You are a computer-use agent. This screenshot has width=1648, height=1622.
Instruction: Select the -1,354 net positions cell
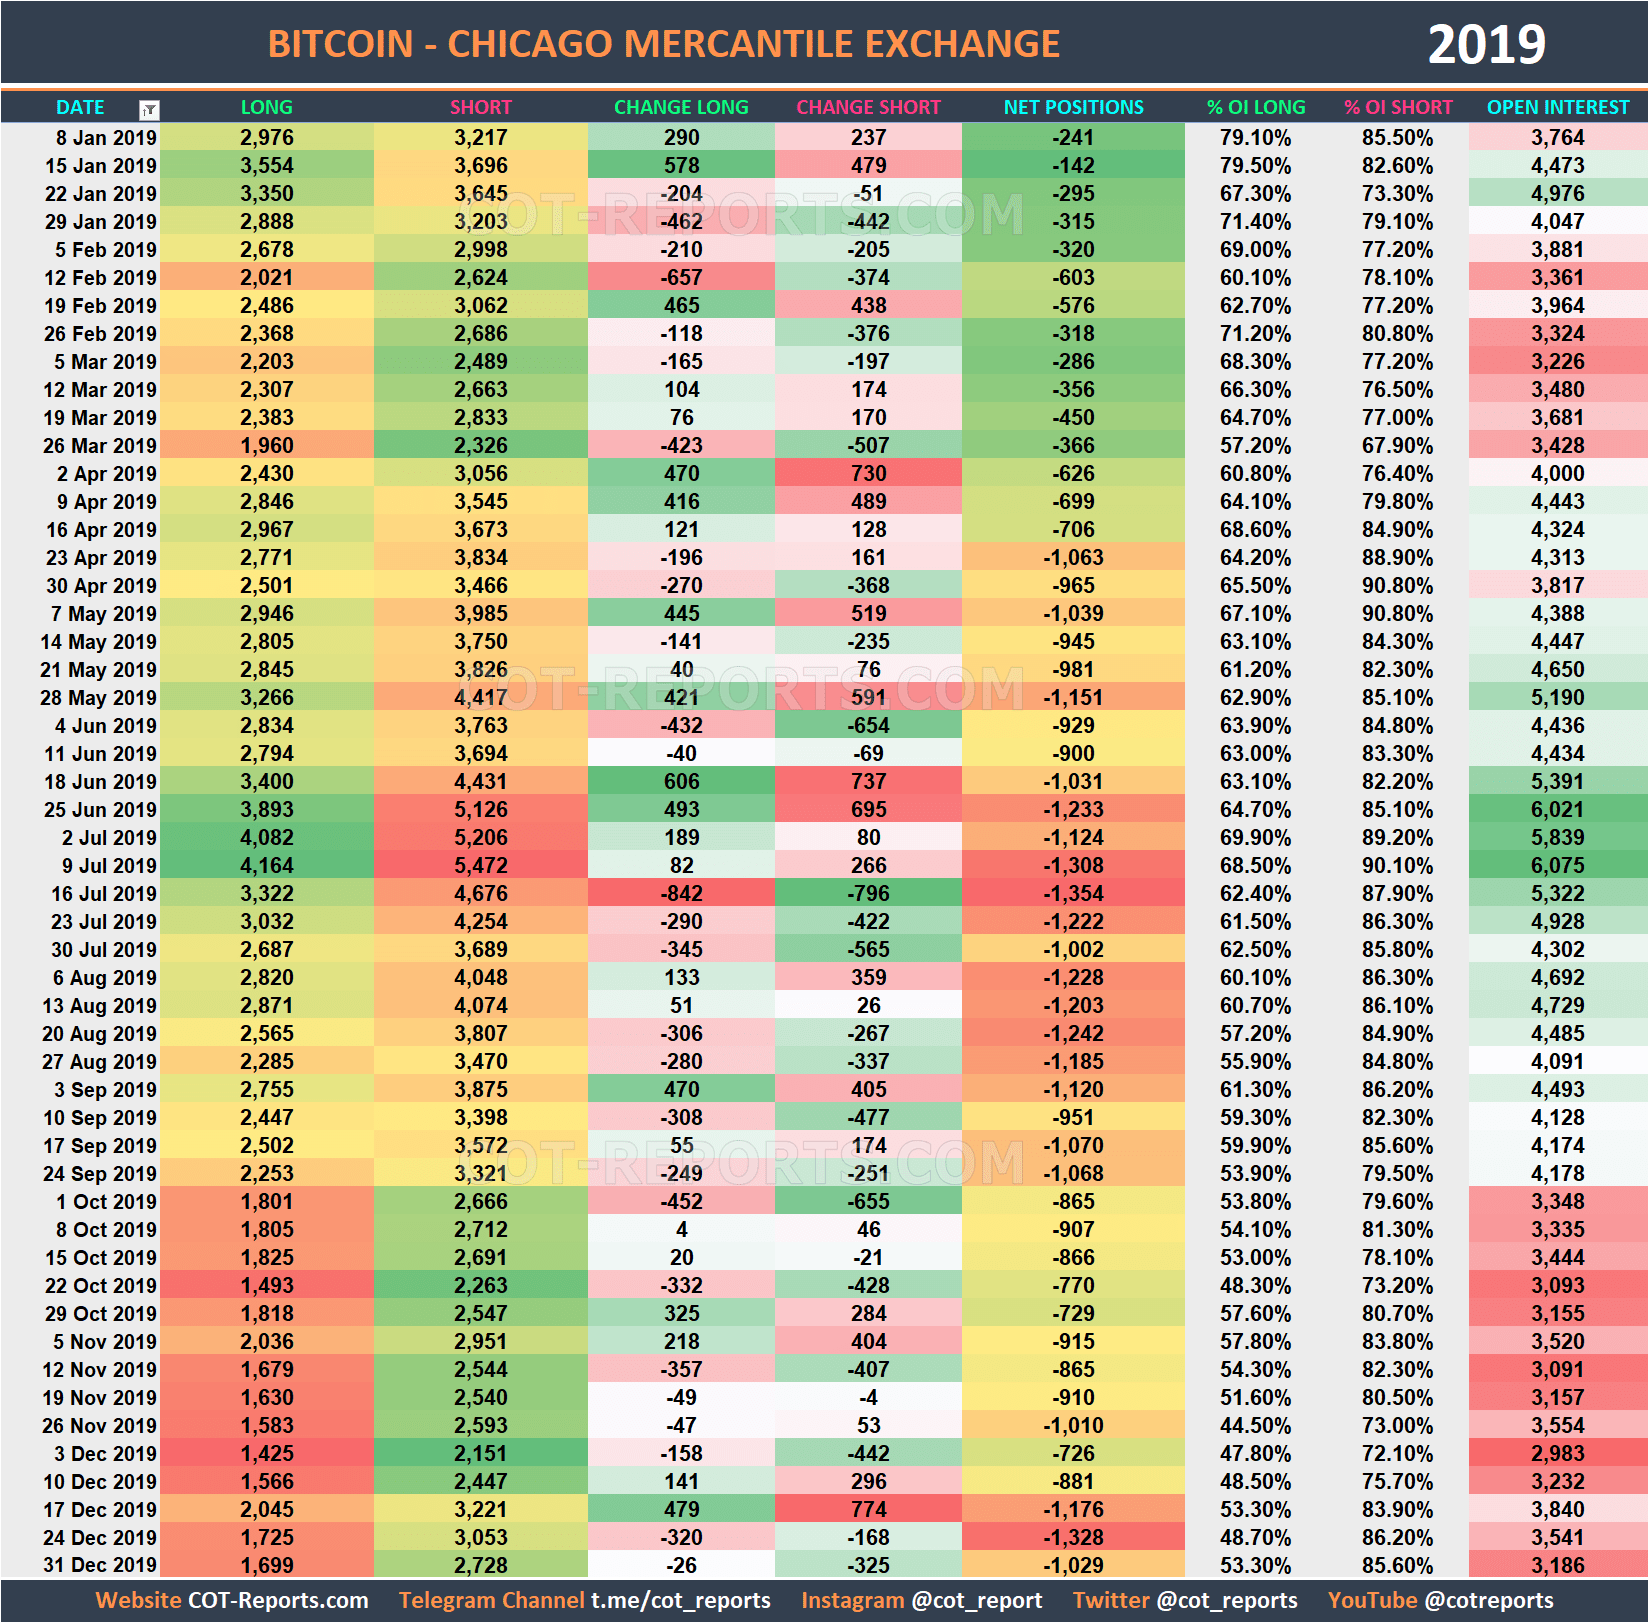1072,893
